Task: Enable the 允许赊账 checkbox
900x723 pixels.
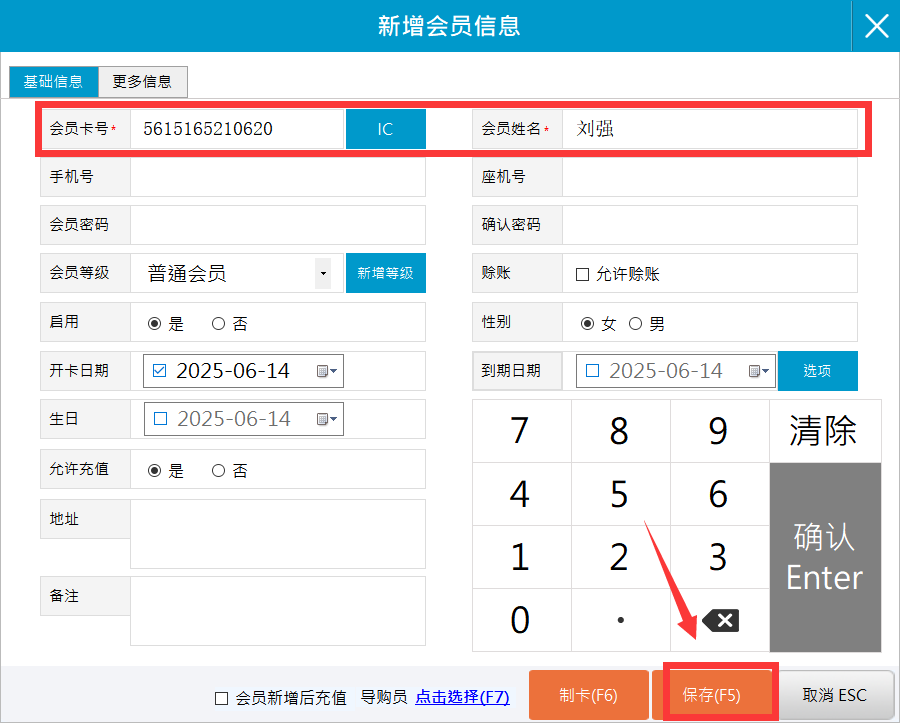Action: pos(582,274)
